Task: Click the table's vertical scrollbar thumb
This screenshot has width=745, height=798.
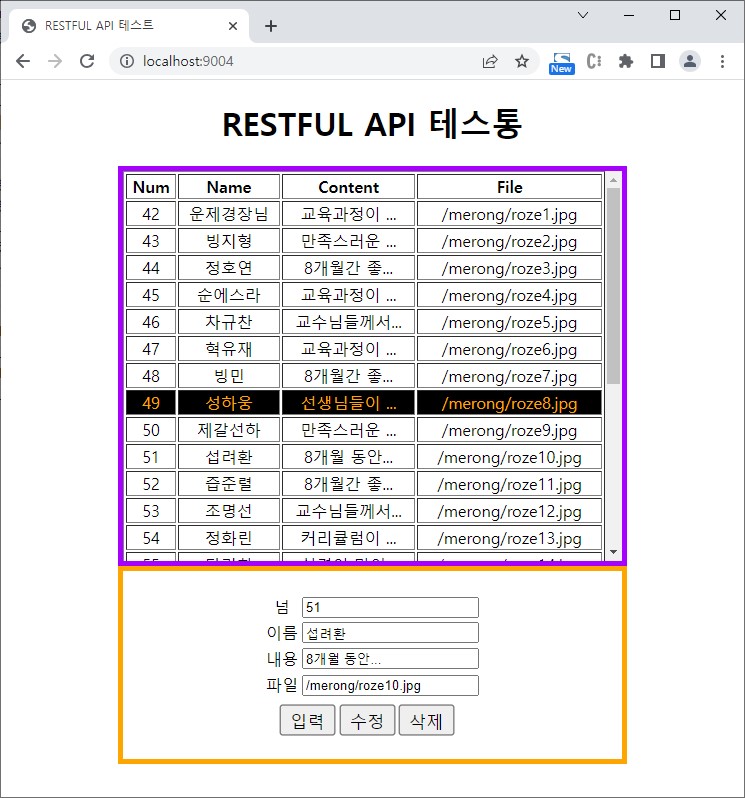Action: (613, 286)
